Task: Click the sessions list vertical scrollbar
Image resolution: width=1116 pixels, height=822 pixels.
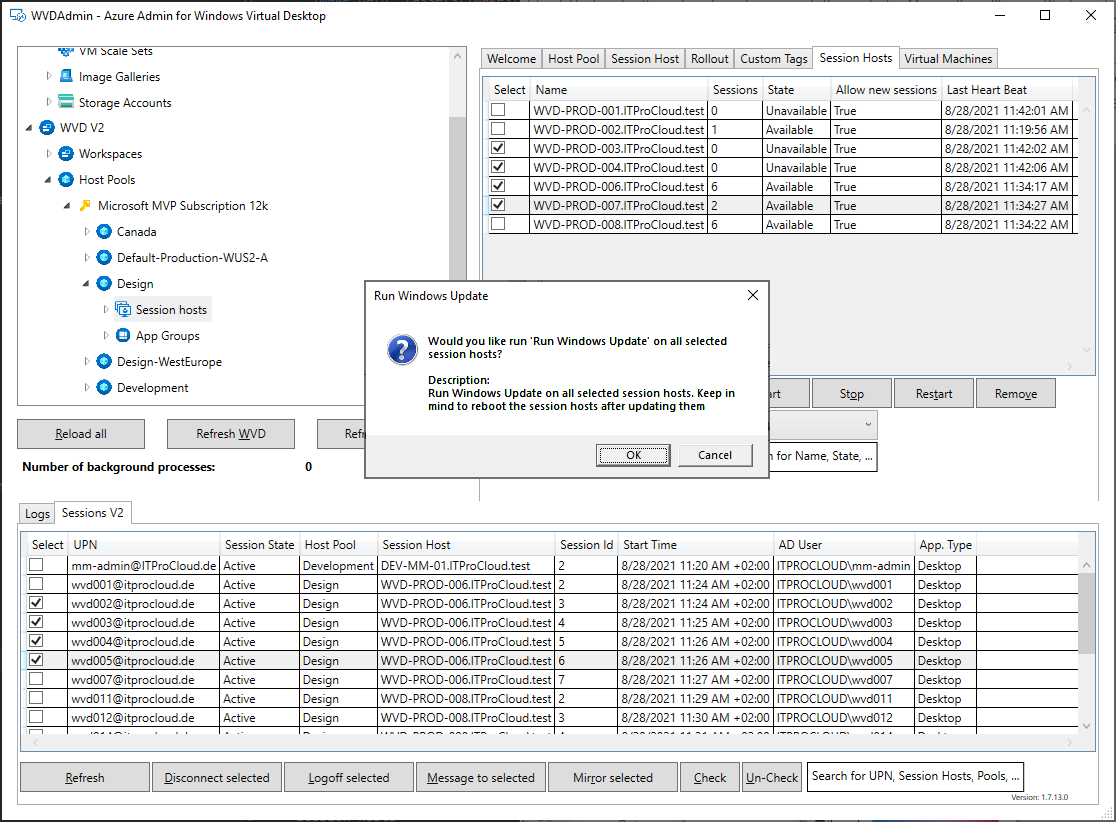Action: [x=1086, y=646]
